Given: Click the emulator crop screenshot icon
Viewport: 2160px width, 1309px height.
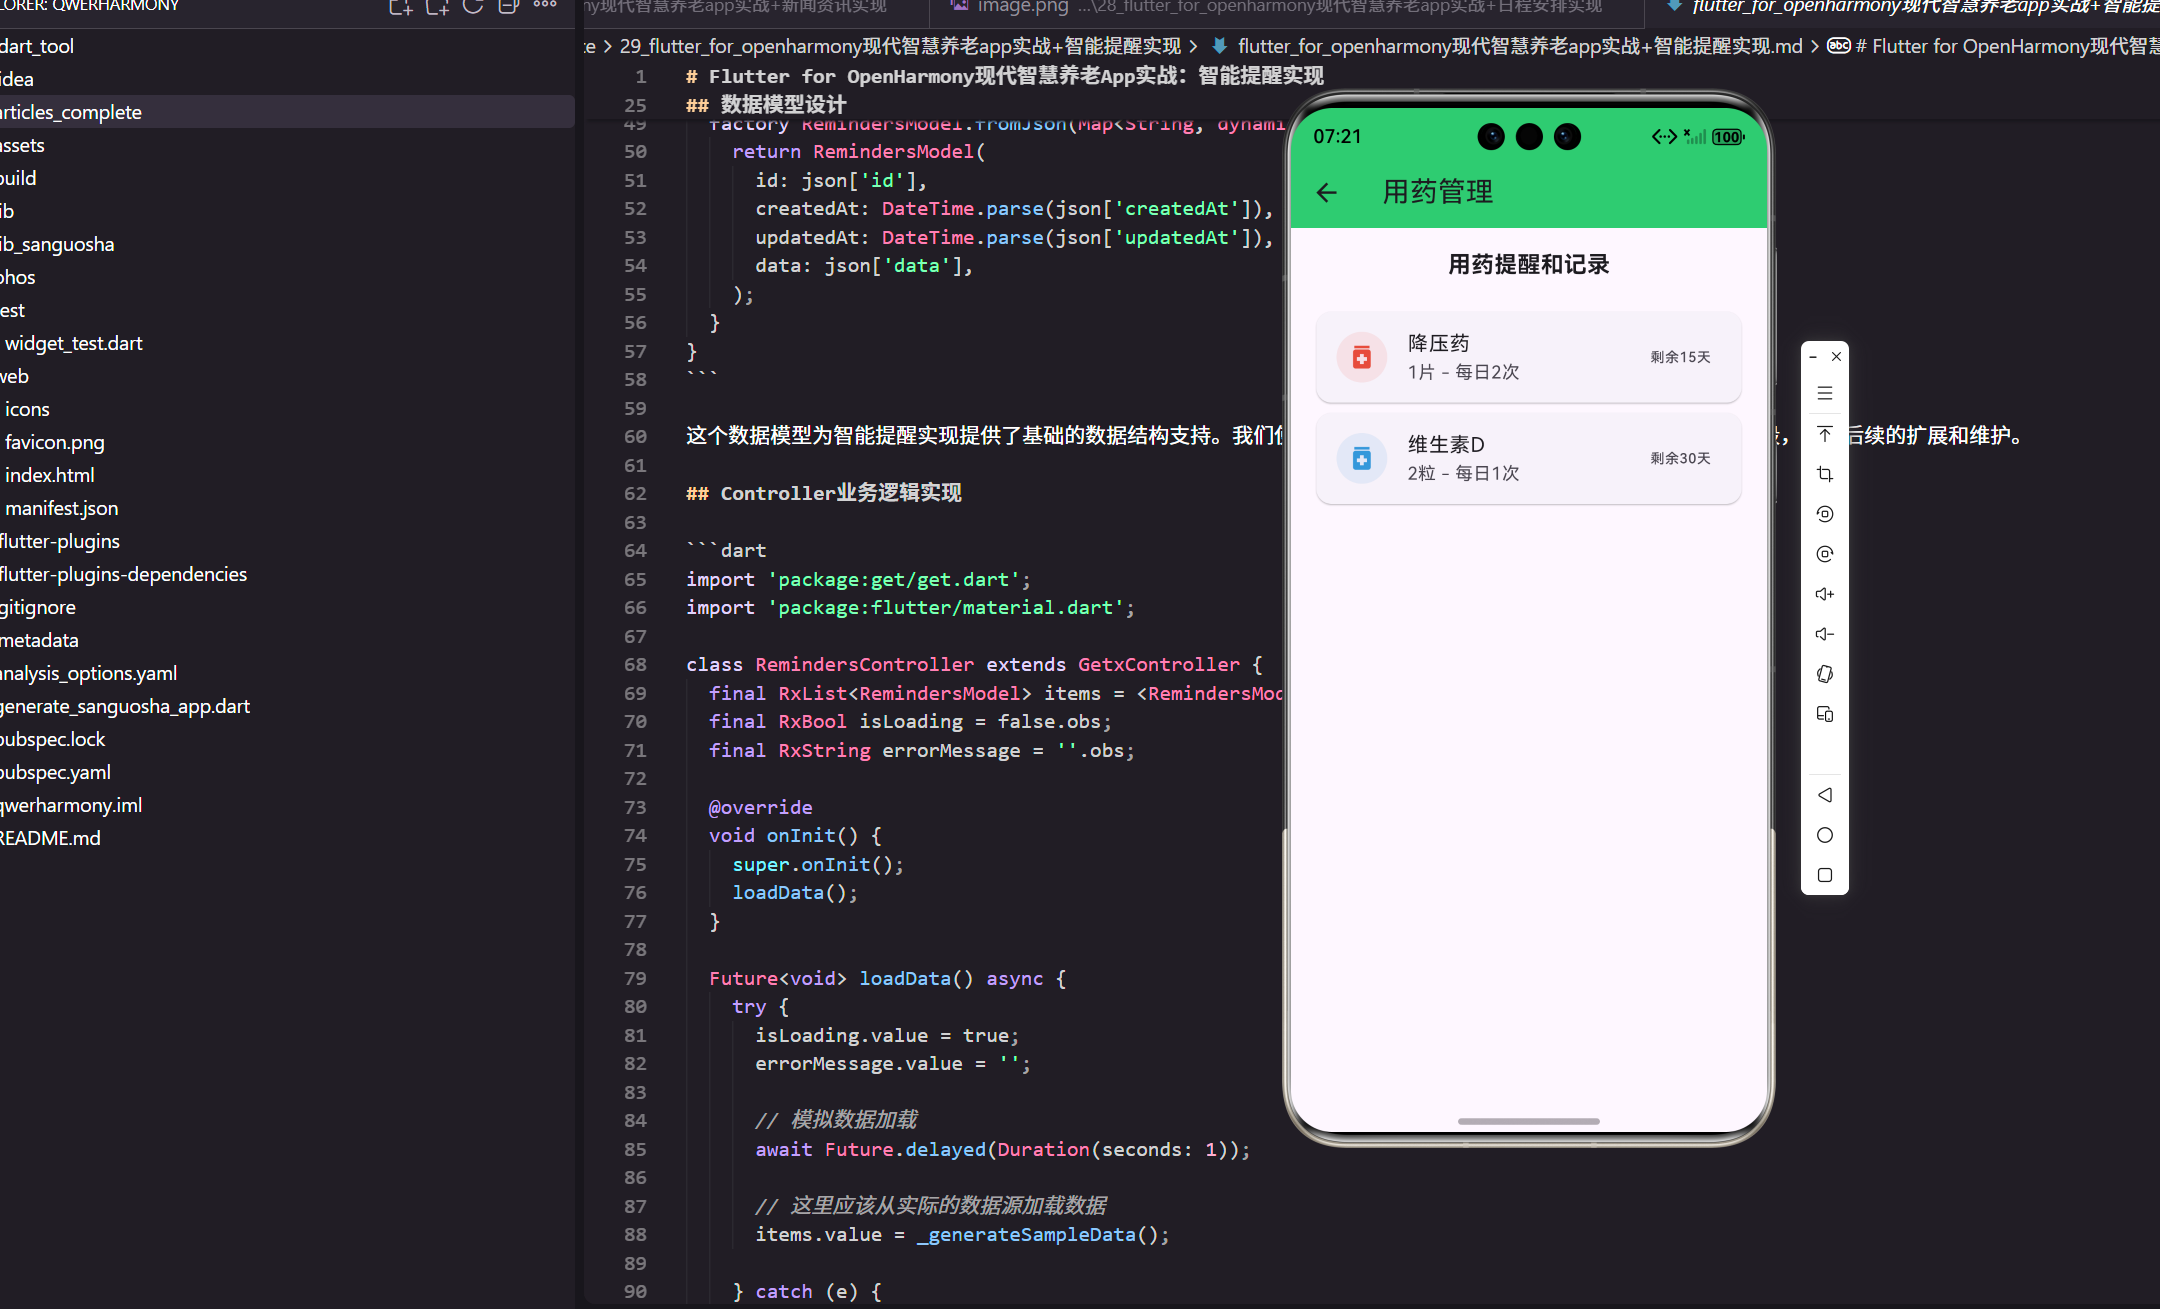Looking at the screenshot, I should [1824, 474].
